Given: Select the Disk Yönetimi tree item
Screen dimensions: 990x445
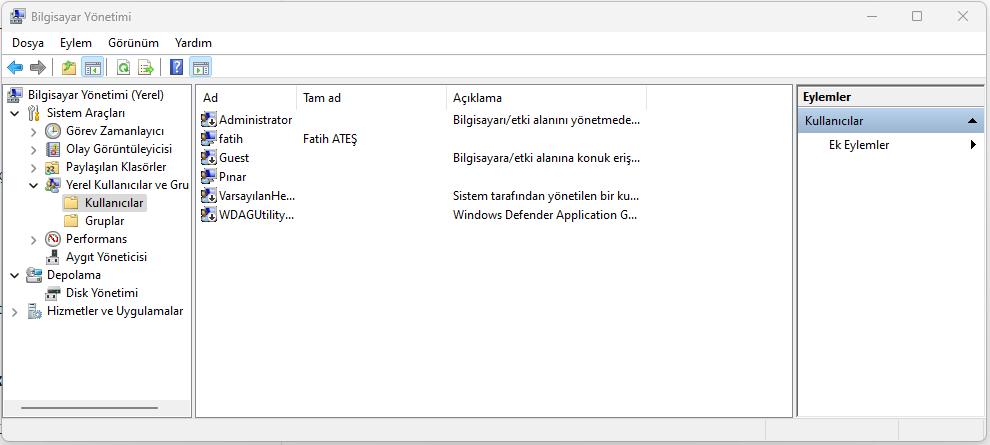Looking at the screenshot, I should coord(102,293).
